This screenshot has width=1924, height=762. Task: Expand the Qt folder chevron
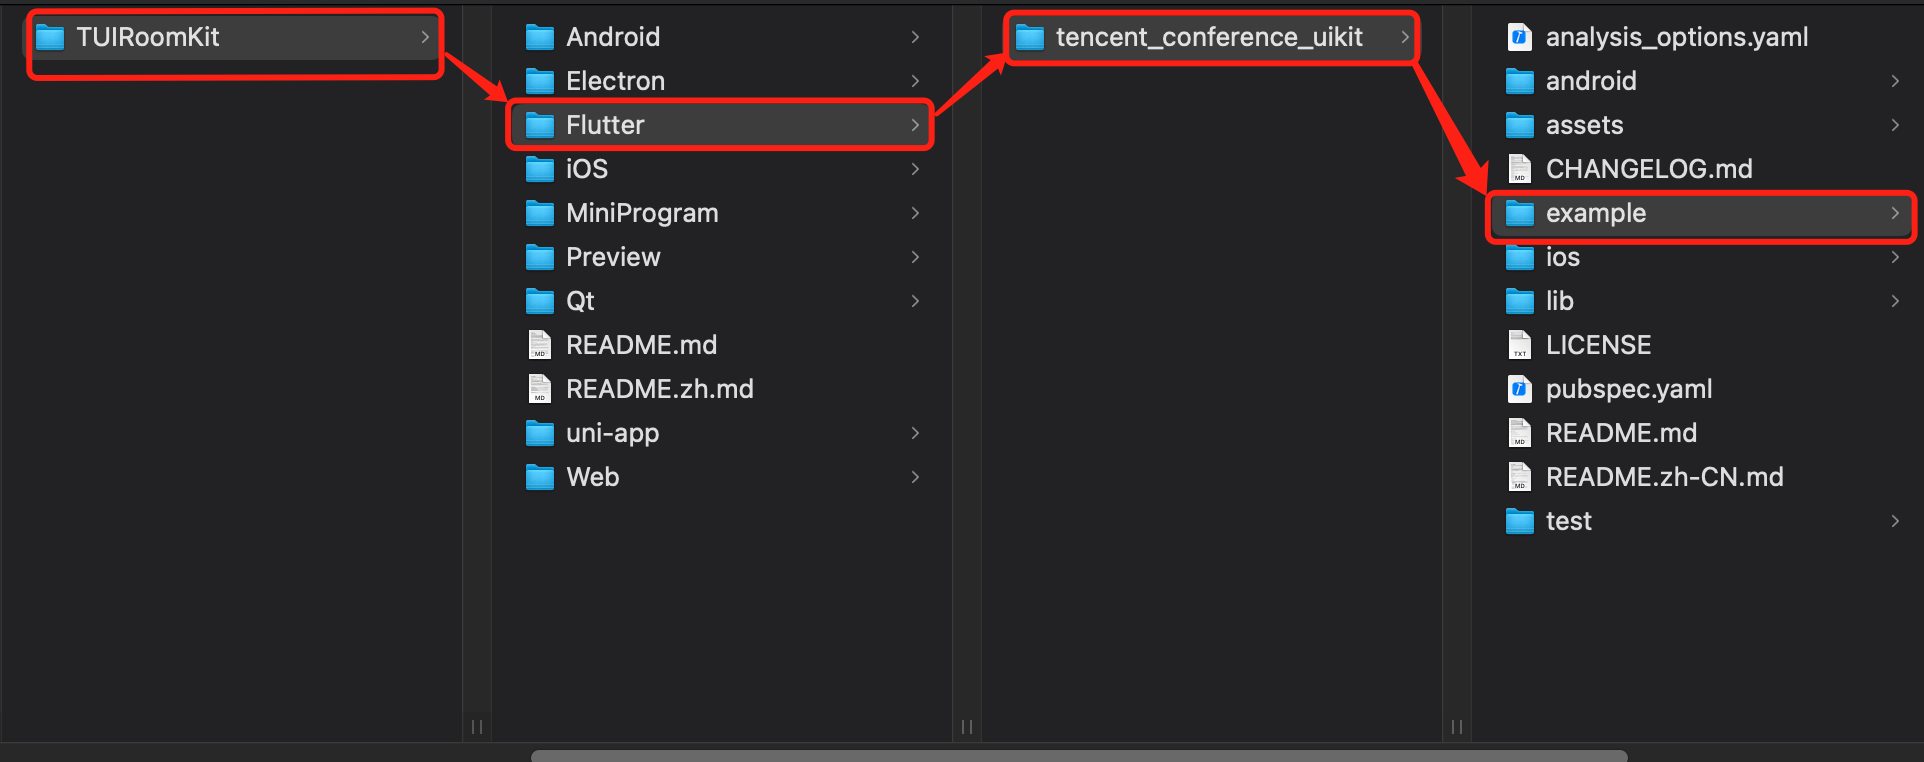click(915, 301)
